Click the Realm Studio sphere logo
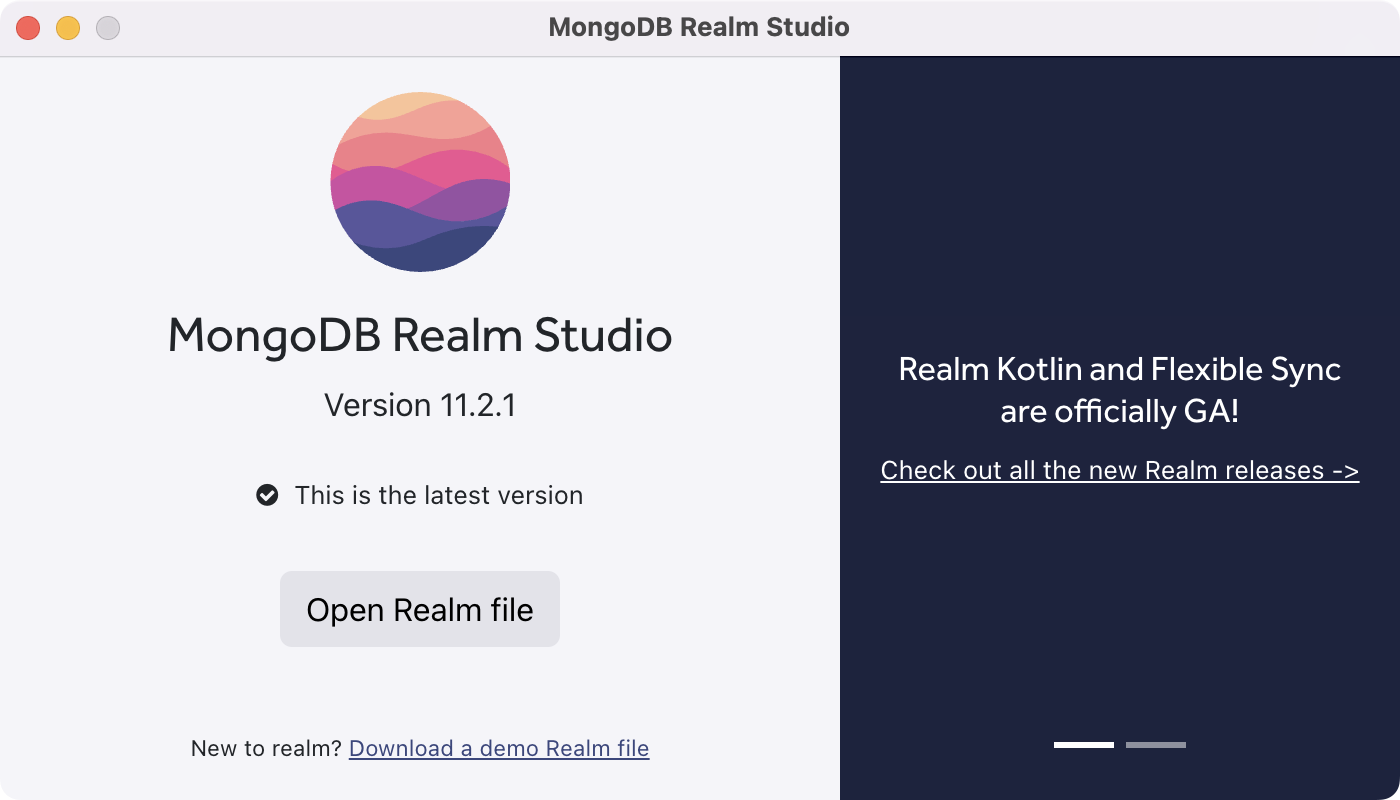1400x800 pixels. 420,182
